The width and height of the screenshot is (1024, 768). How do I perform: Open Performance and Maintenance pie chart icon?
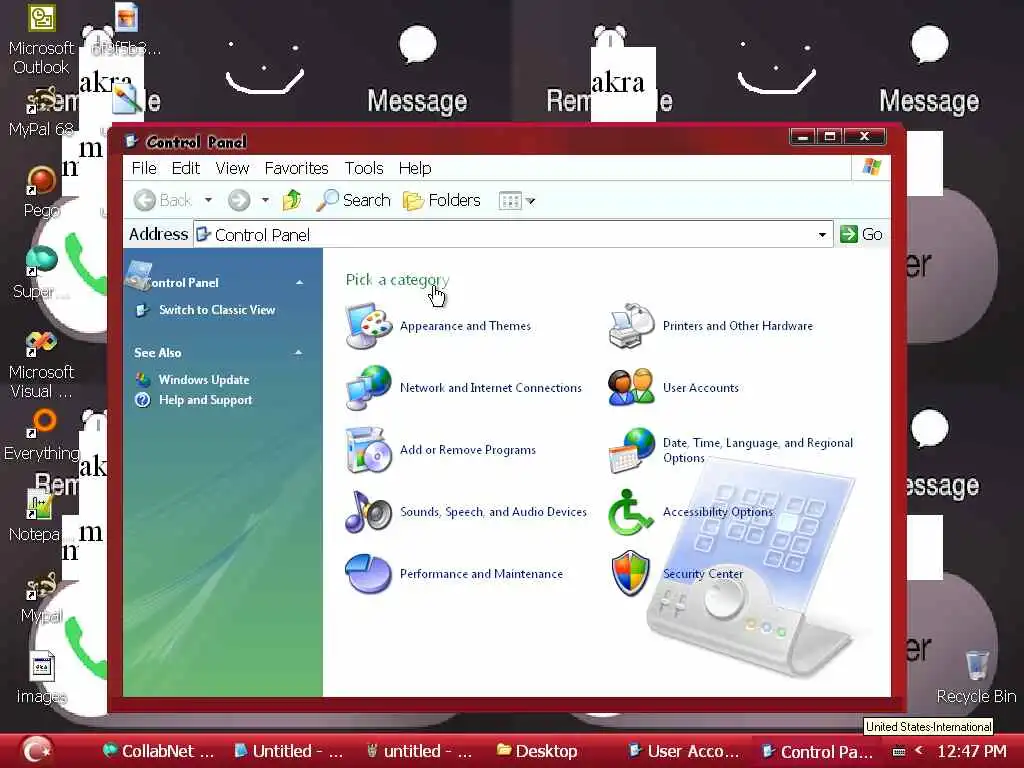pyautogui.click(x=368, y=573)
